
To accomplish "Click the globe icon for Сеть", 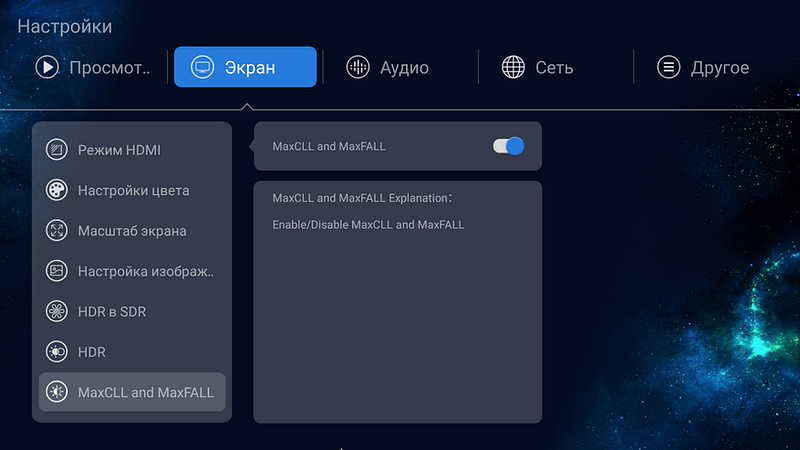I will pyautogui.click(x=514, y=68).
